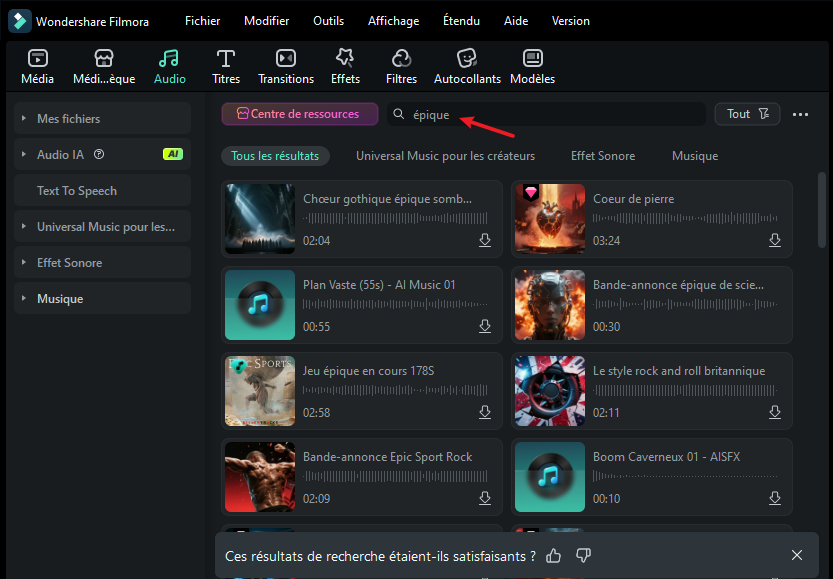Image resolution: width=833 pixels, height=579 pixels.
Task: Download the Coeur de pierre track
Action: [774, 240]
